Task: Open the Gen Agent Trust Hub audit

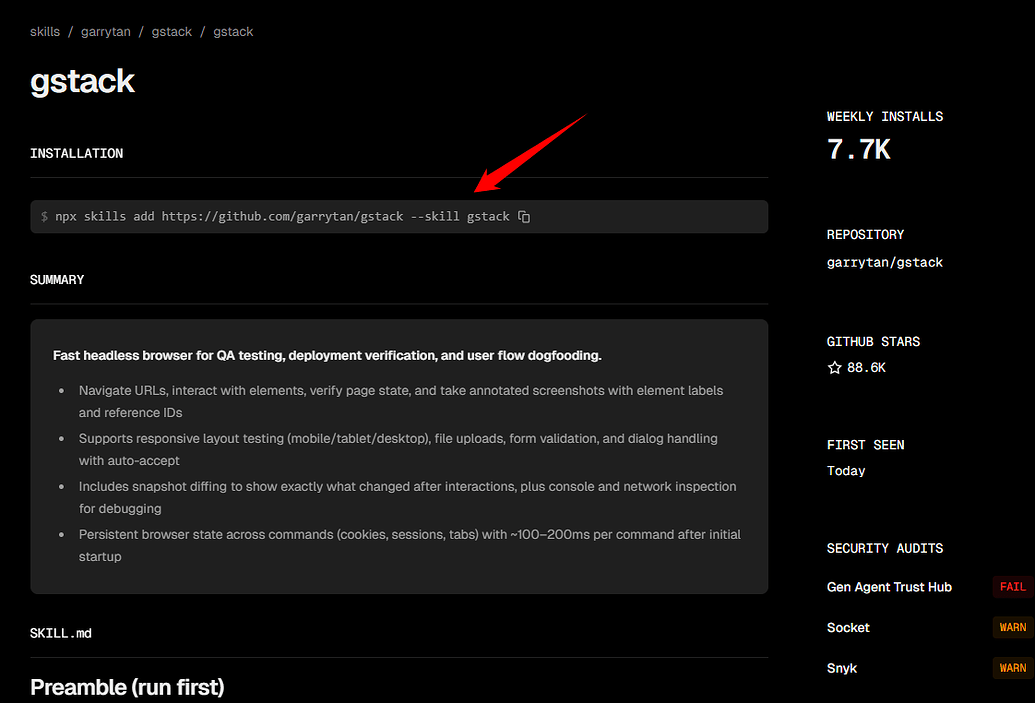Action: [x=889, y=587]
